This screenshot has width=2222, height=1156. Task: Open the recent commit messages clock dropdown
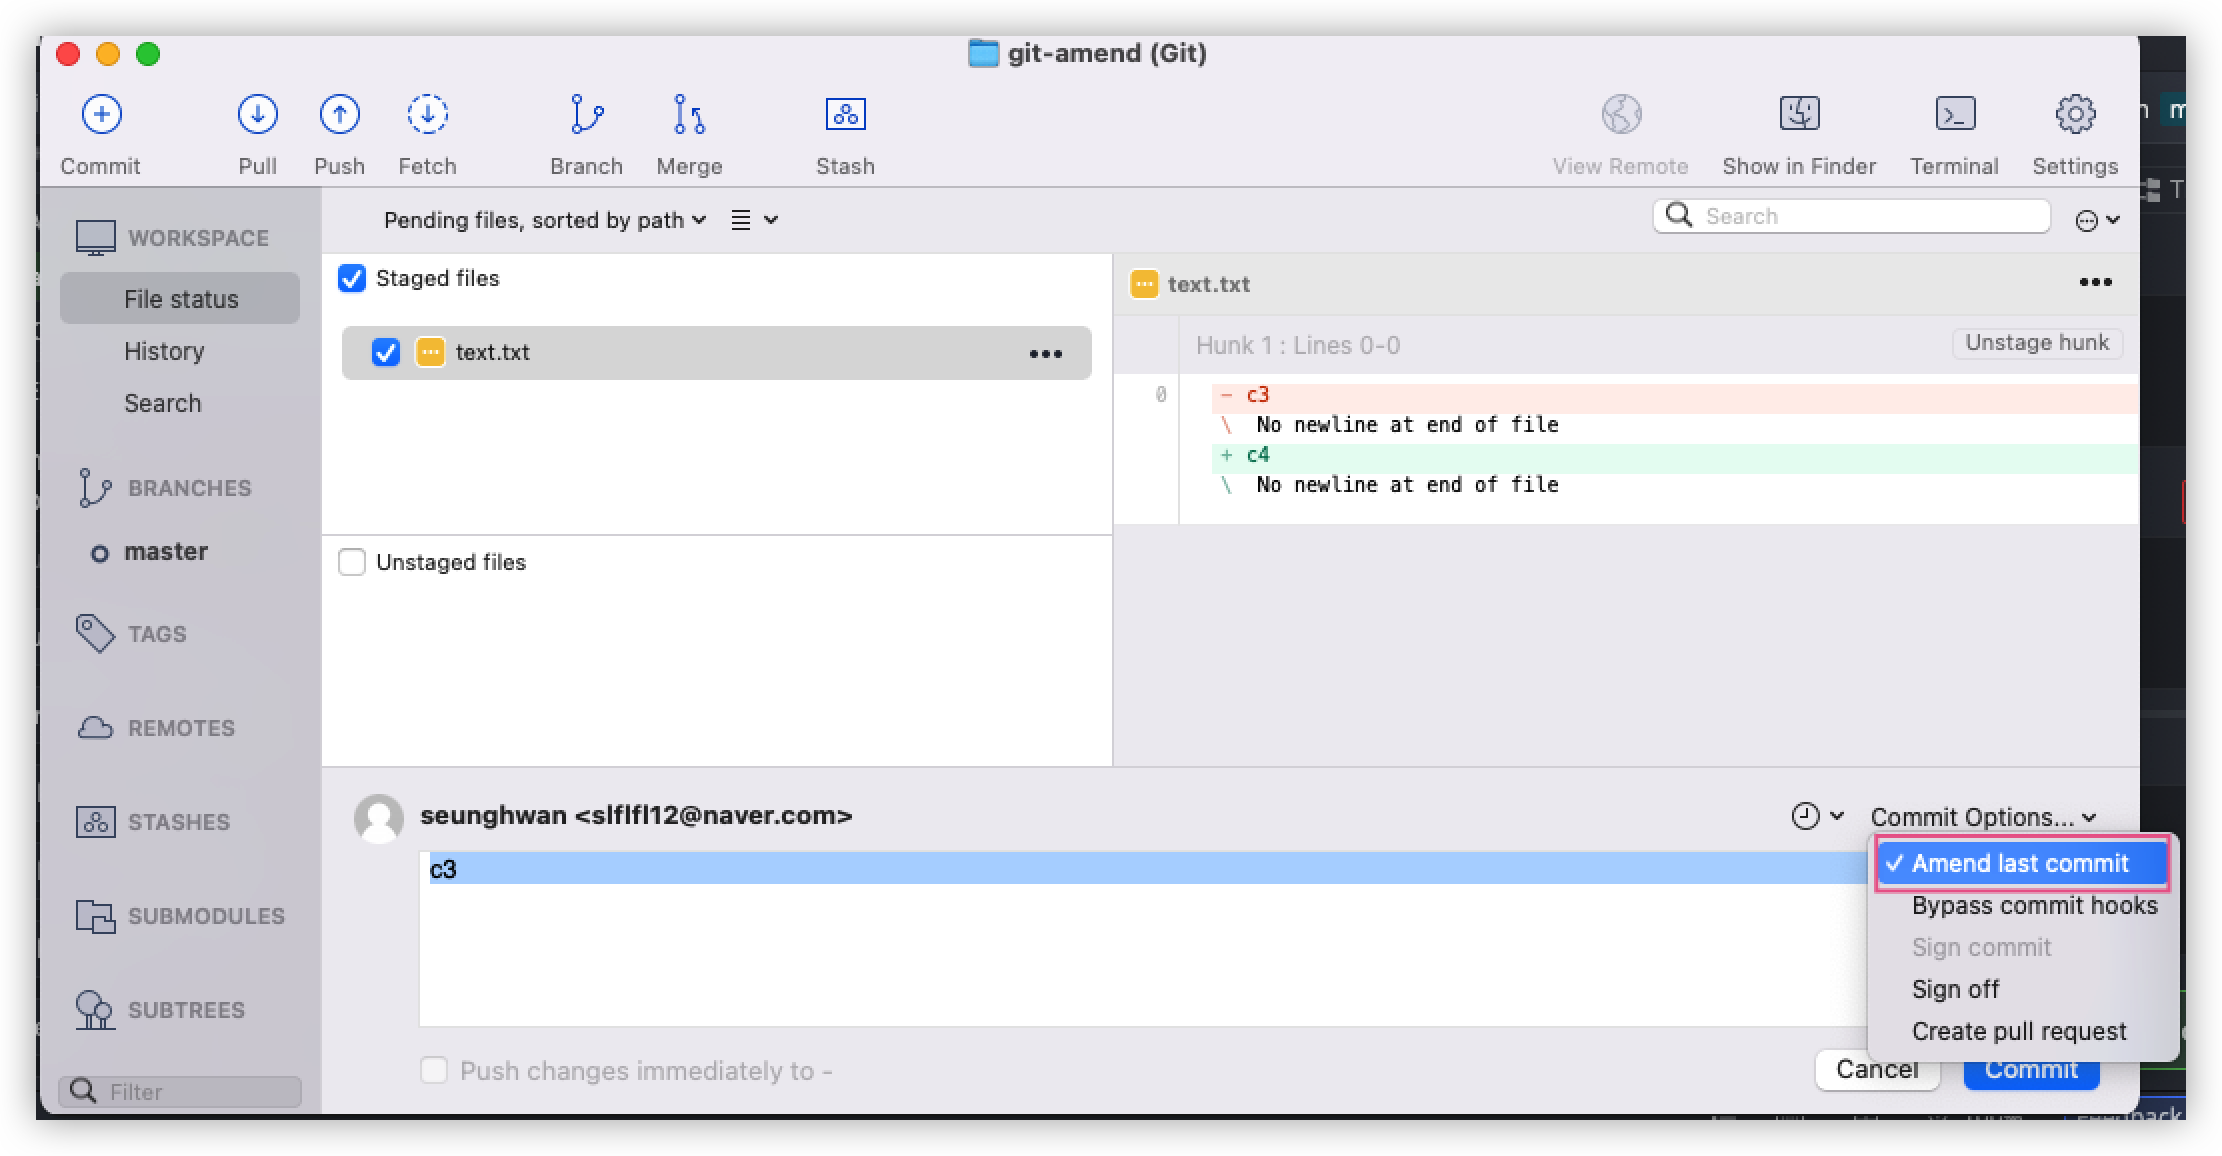tap(1817, 816)
